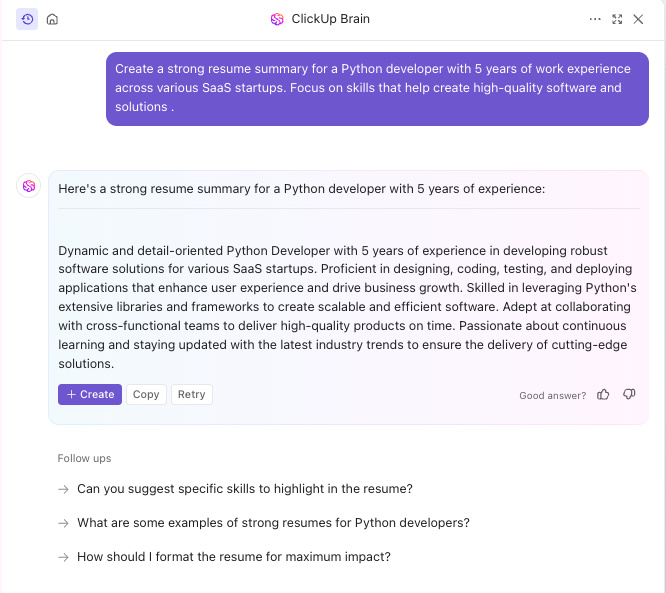Viewport: 666px width, 593px height.
Task: Select follow-up about formatting the resume
Action: click(x=233, y=556)
